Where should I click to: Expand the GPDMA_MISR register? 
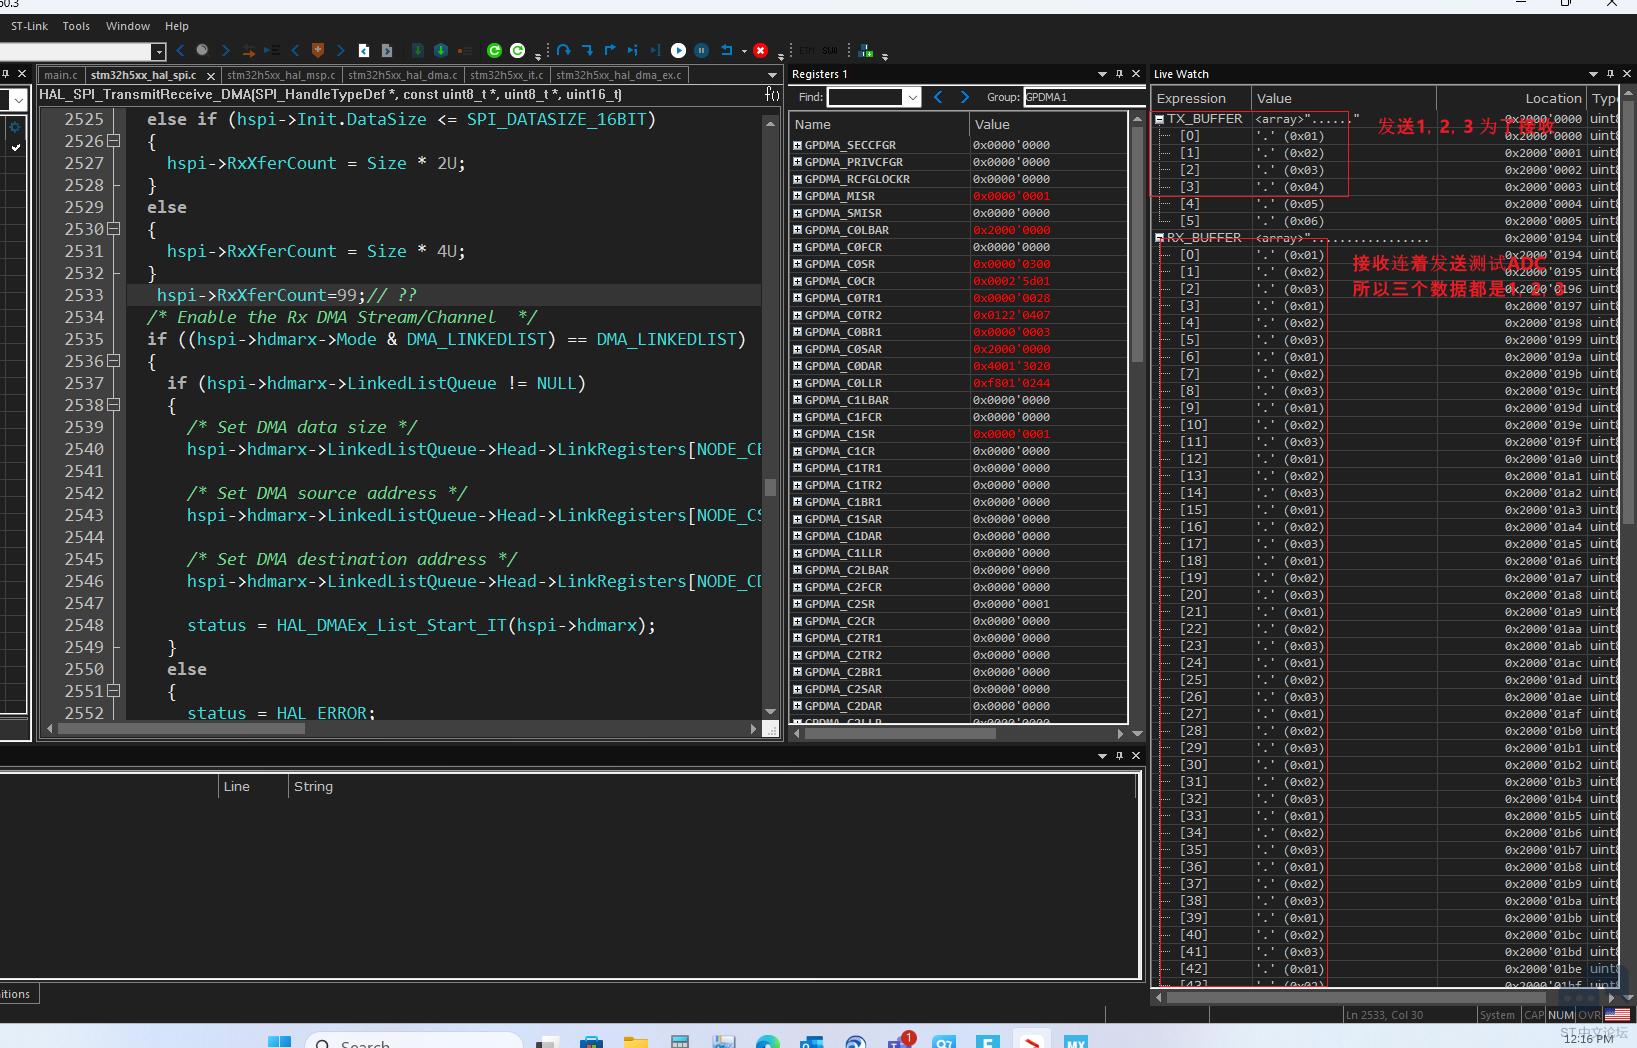(x=797, y=196)
